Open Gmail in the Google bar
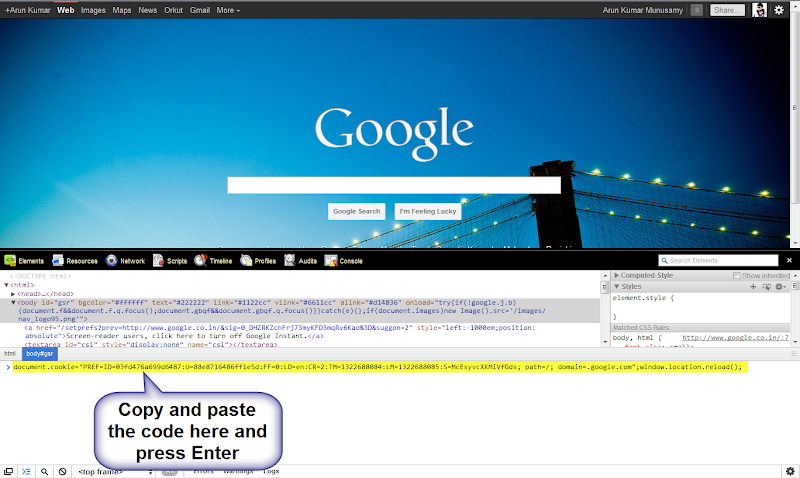Screen dimensions: 800x478 [200, 10]
